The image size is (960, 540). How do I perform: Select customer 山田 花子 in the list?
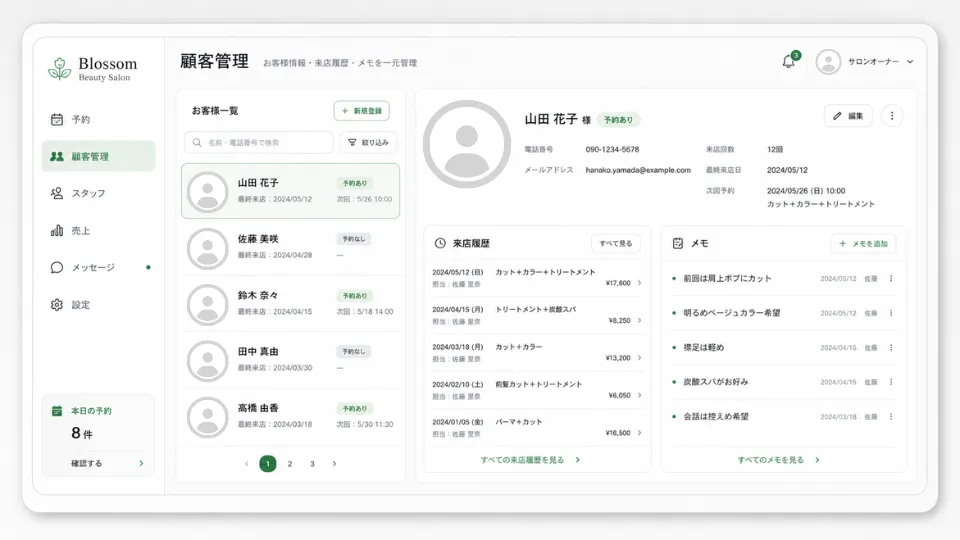pos(290,191)
